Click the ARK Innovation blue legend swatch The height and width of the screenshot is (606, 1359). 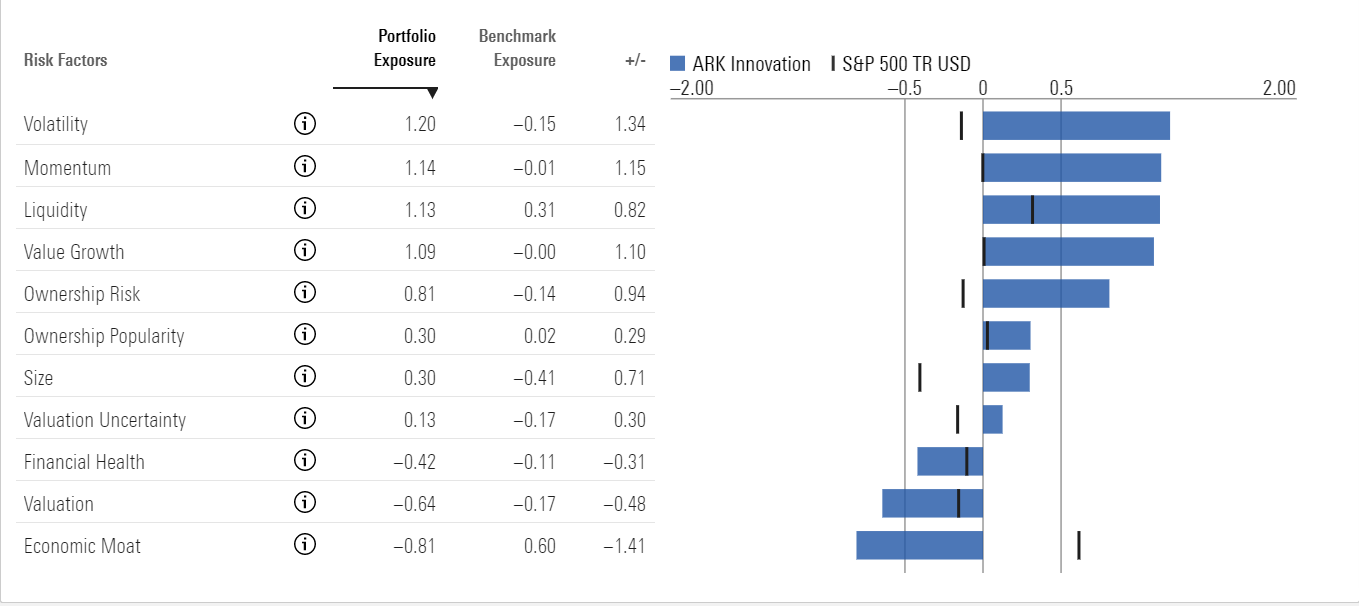[x=677, y=64]
